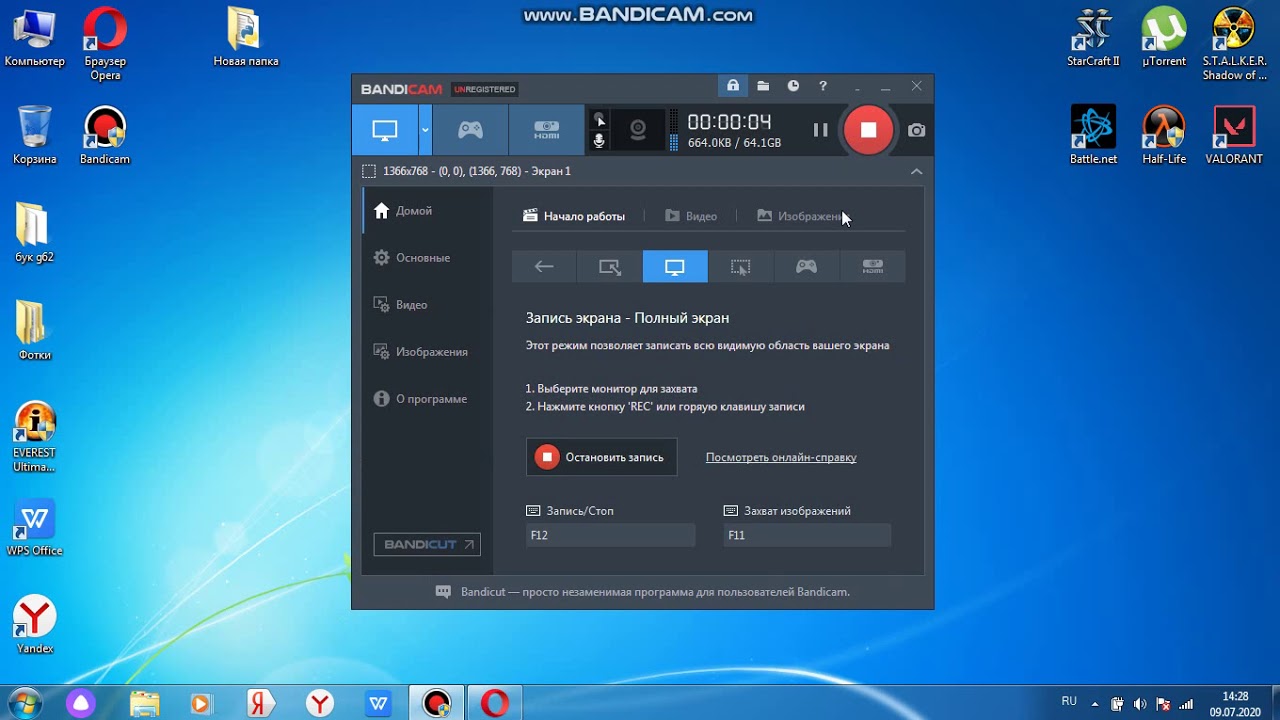Select rectangle-on-screen recording mode icon
The image size is (1280, 720).
[609, 267]
